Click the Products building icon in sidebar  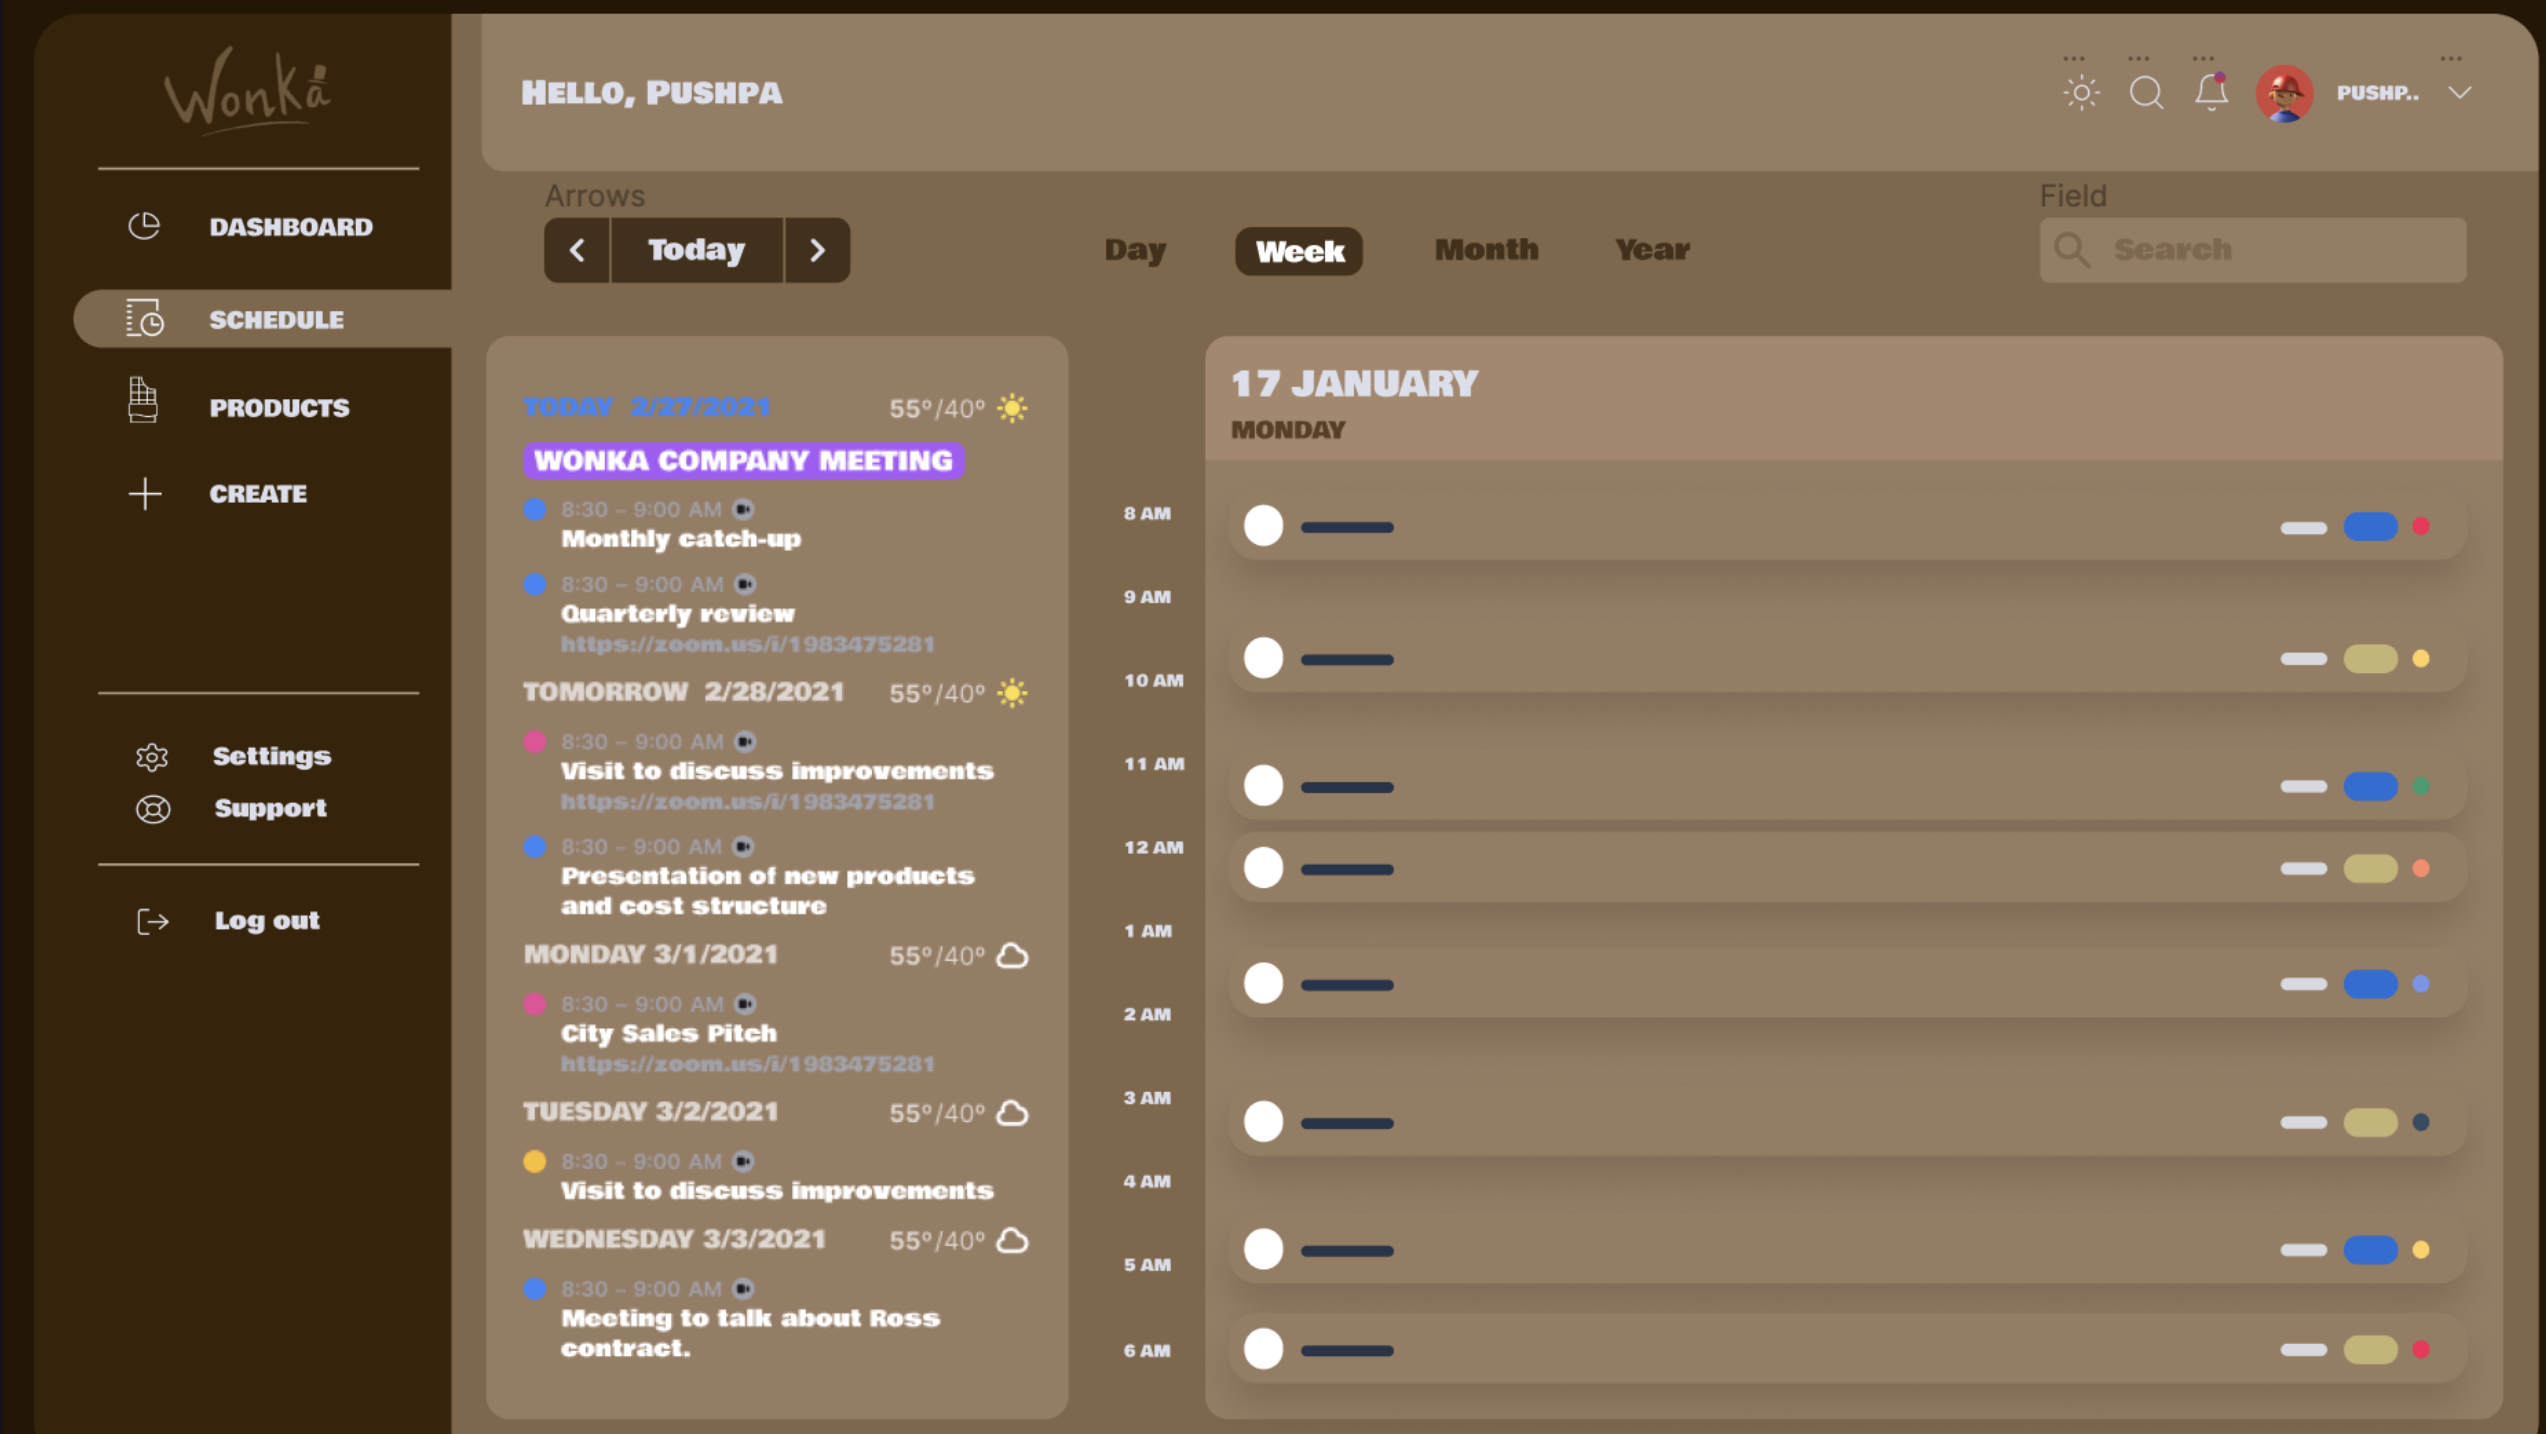143,400
